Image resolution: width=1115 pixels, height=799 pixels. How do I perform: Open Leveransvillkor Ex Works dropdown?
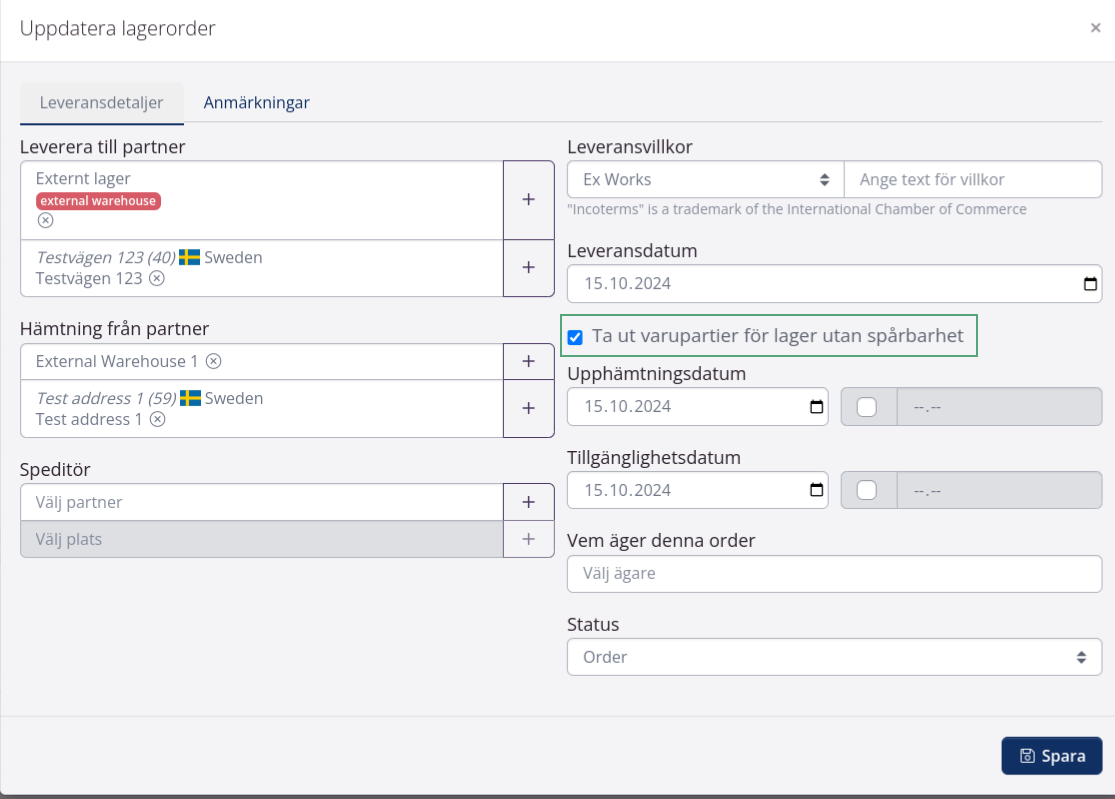coord(705,180)
